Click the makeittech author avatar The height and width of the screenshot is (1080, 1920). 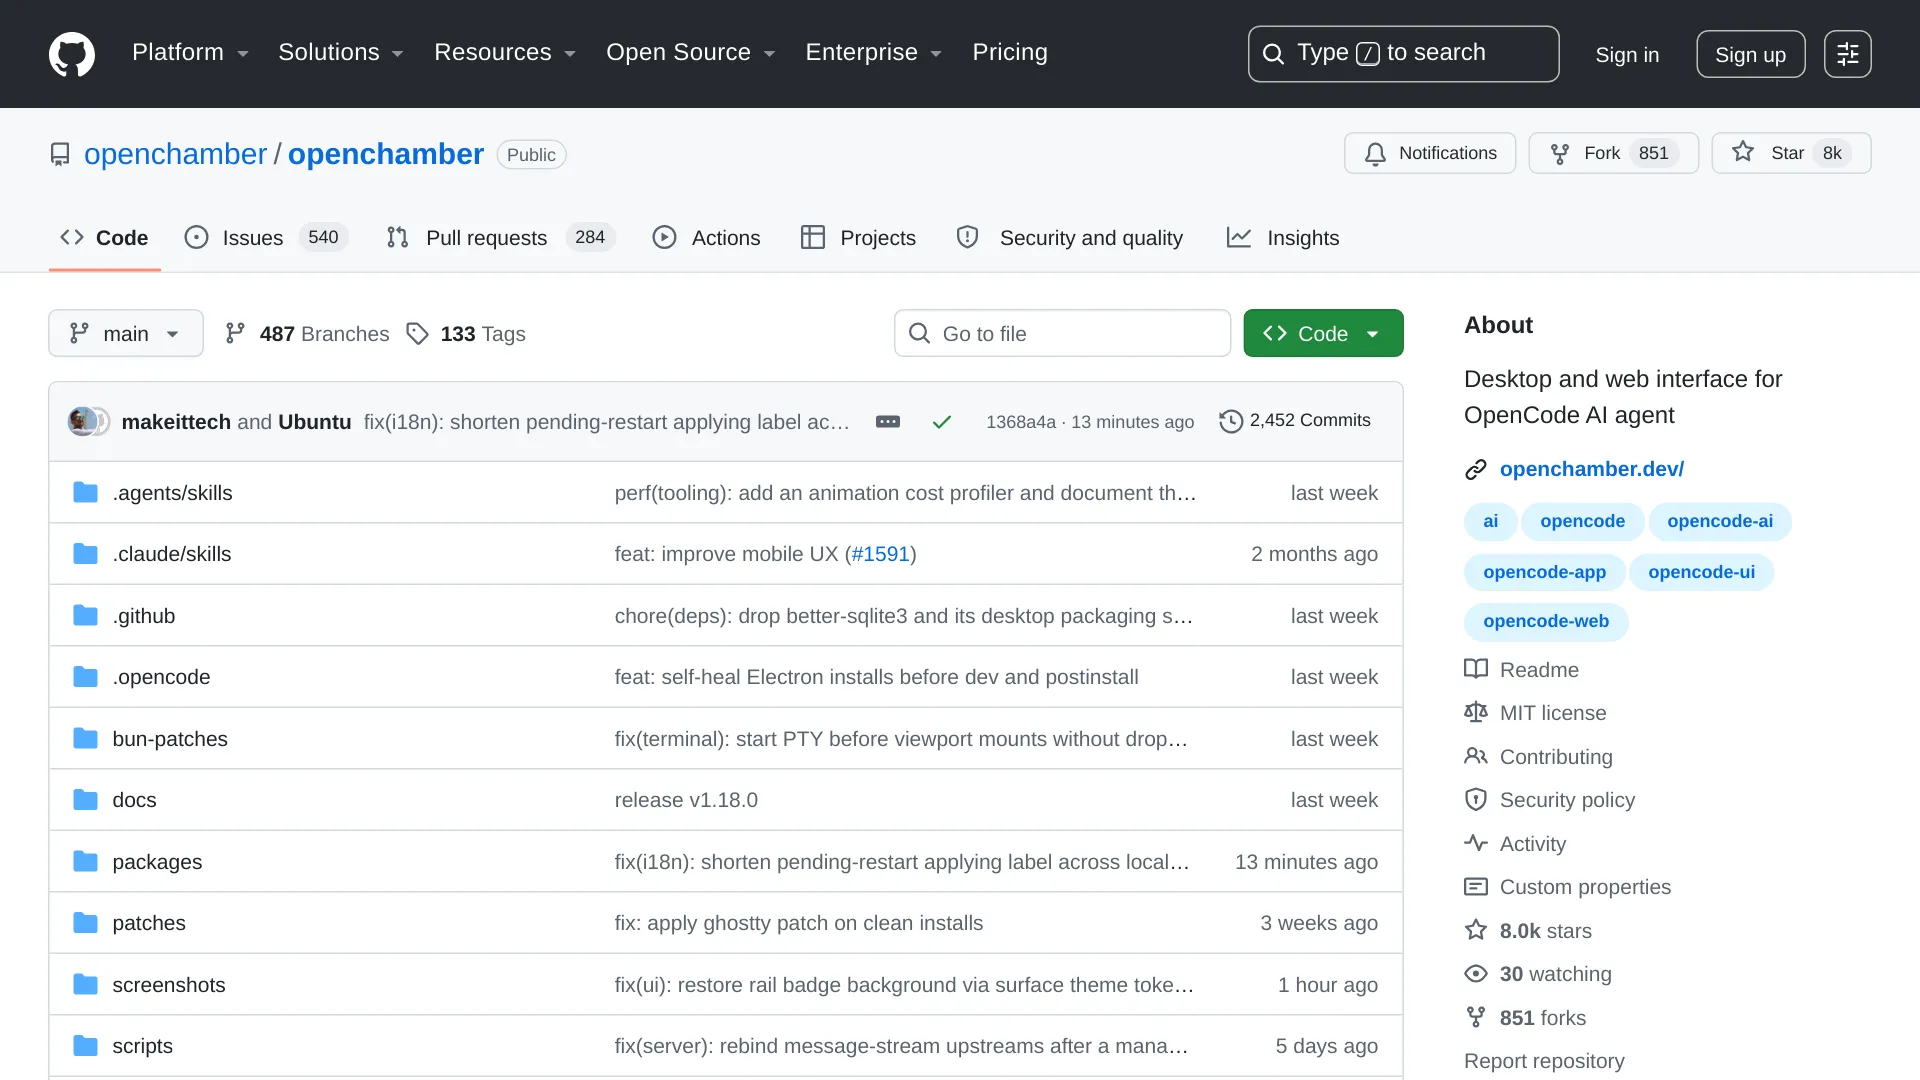coord(81,422)
